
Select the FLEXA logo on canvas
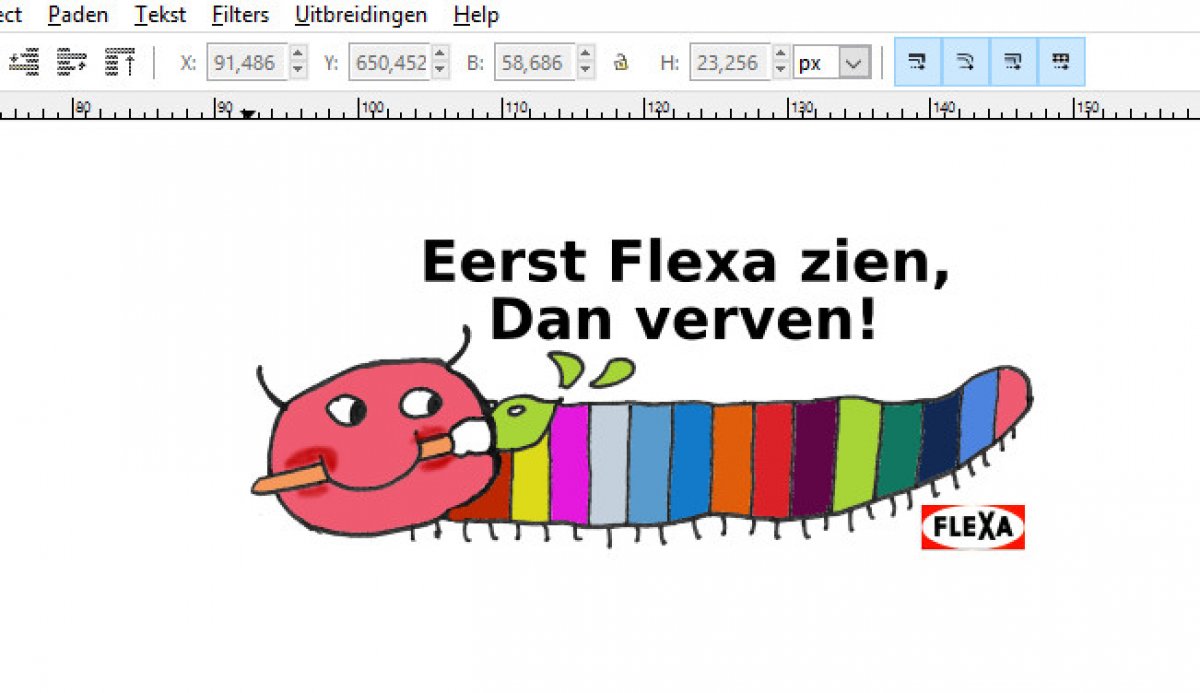pyautogui.click(x=973, y=526)
